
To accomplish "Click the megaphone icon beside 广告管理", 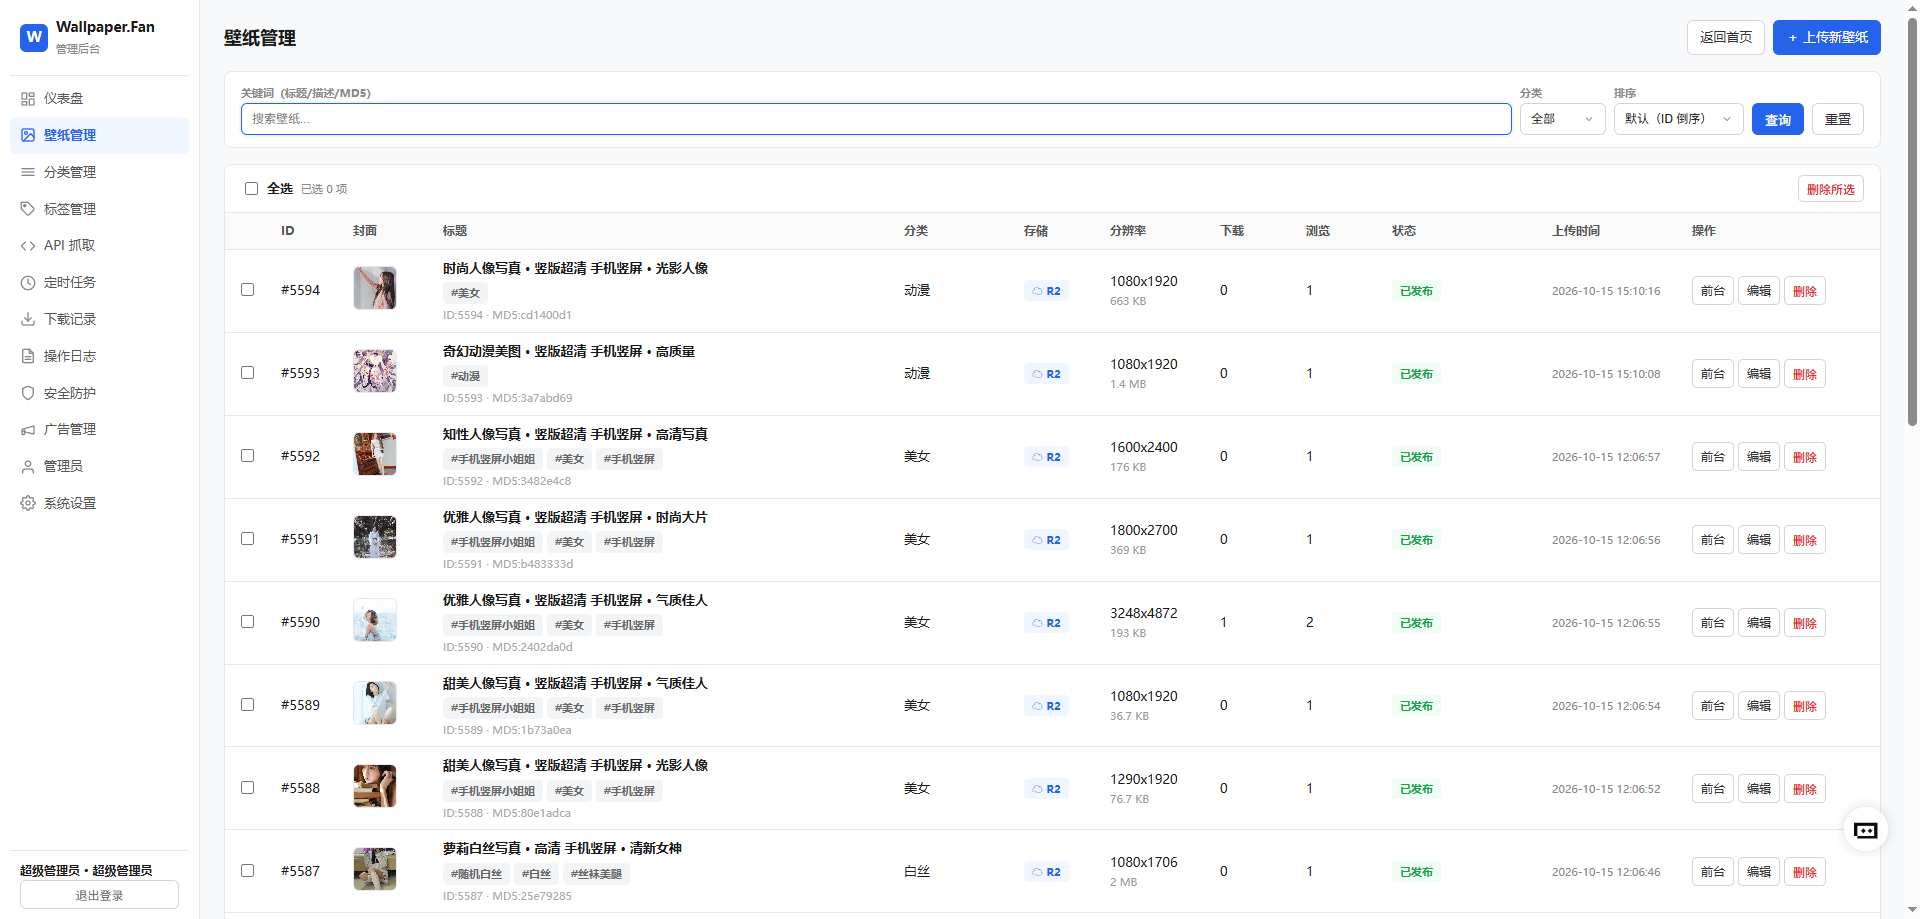I will pos(28,430).
